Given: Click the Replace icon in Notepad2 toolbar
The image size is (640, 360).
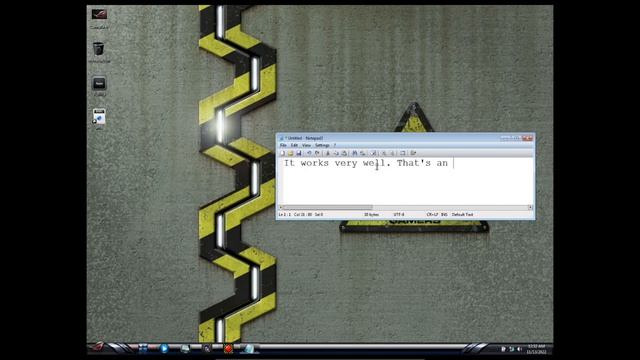Looking at the screenshot, I should [362, 153].
